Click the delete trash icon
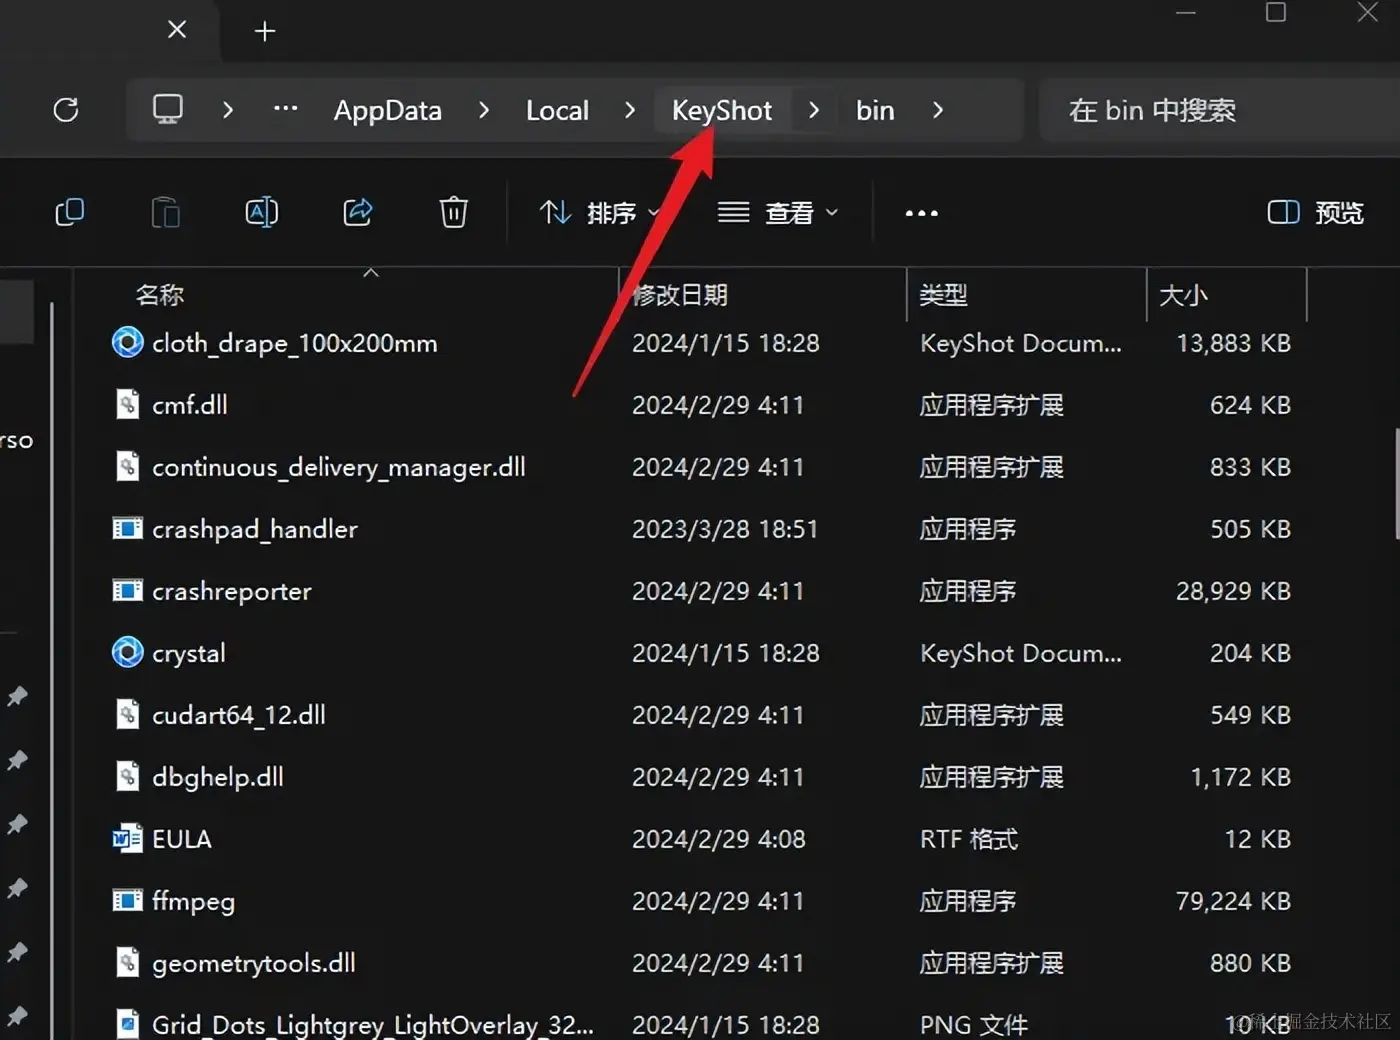This screenshot has height=1040, width=1400. [454, 212]
